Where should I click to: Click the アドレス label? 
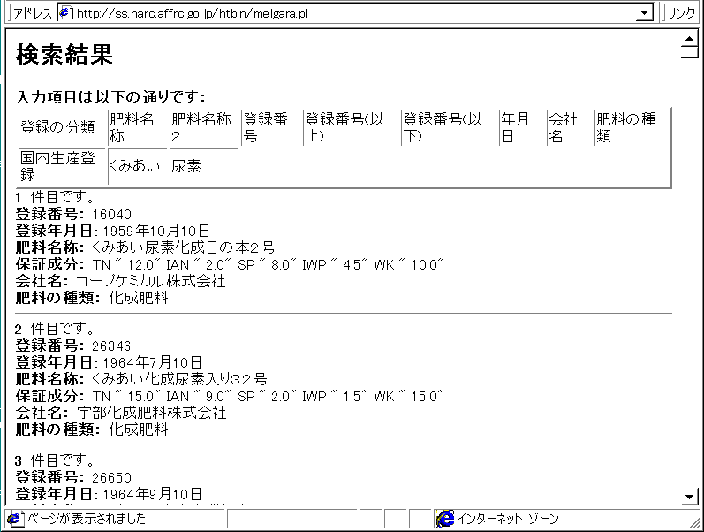point(32,13)
